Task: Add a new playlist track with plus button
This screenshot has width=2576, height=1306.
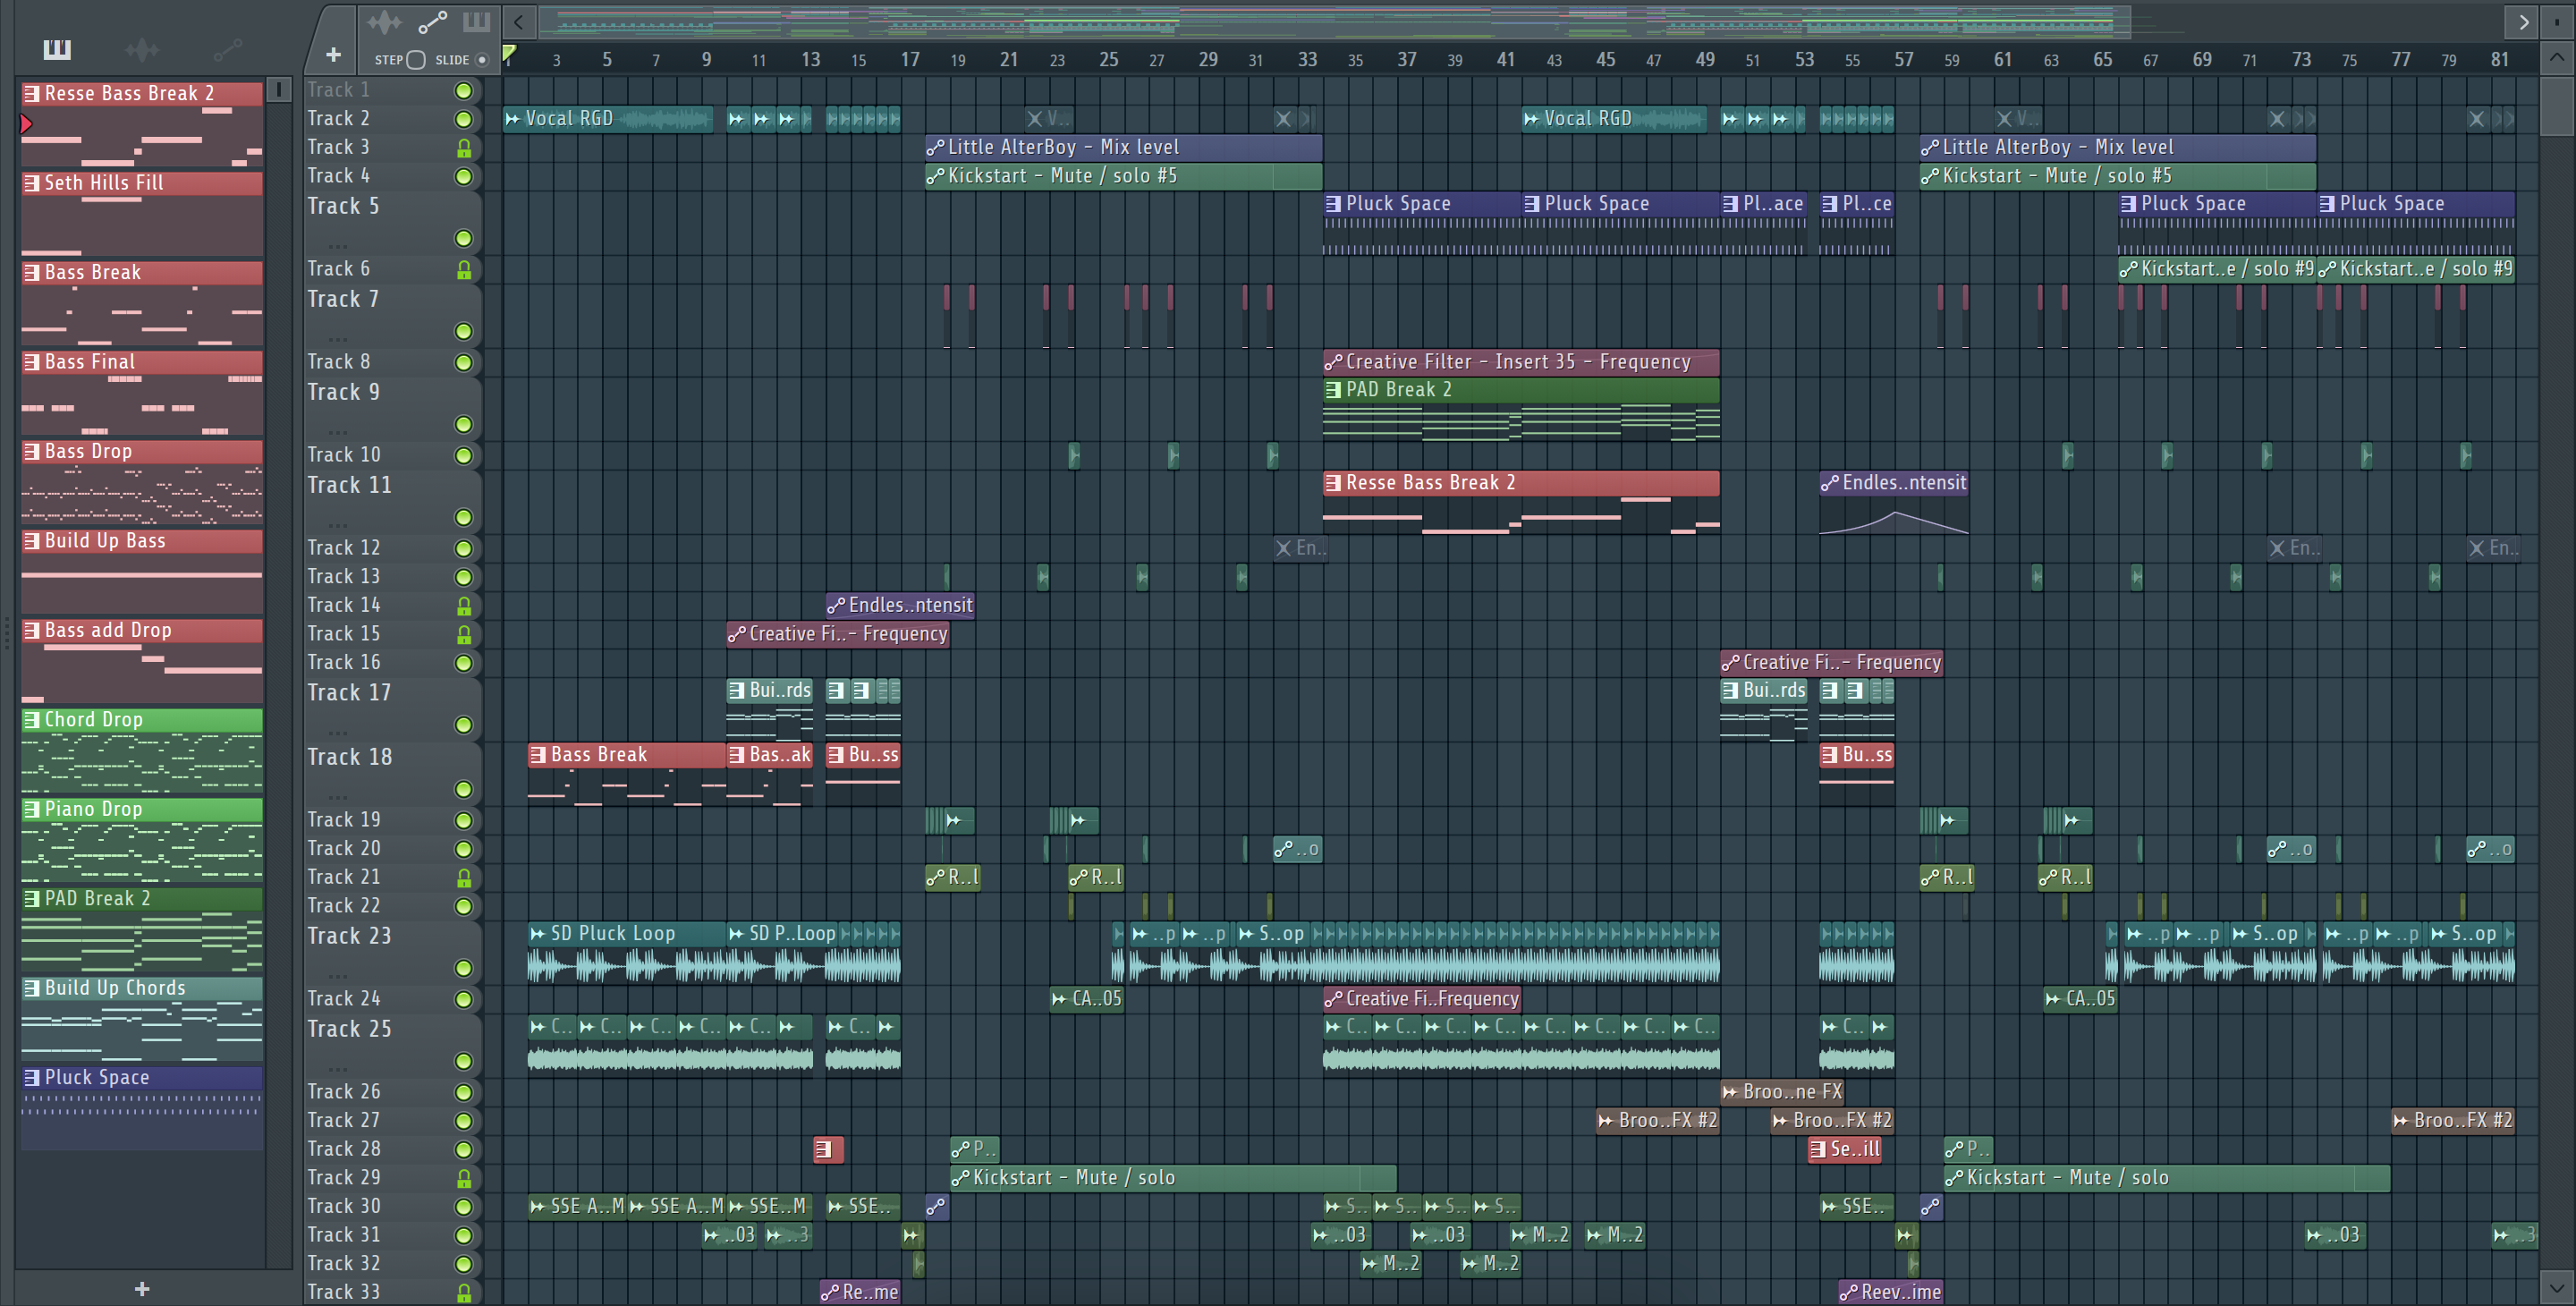Action: tap(333, 55)
